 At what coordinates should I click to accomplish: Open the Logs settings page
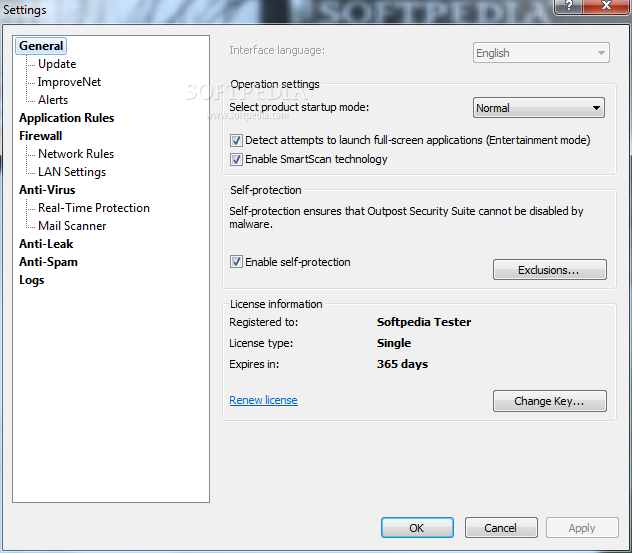31,280
